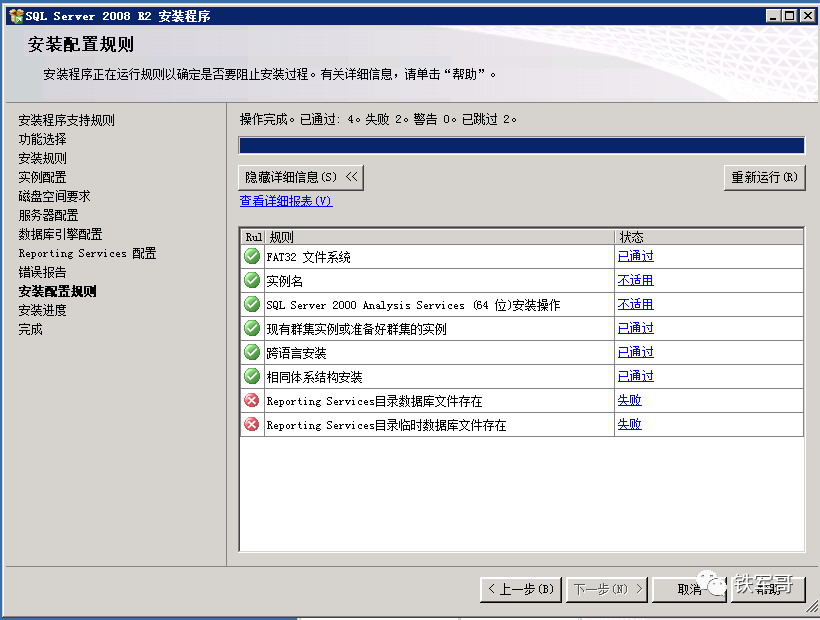The image size is (820, 620).
Task: Click the 上一步 back button
Action: click(x=520, y=589)
